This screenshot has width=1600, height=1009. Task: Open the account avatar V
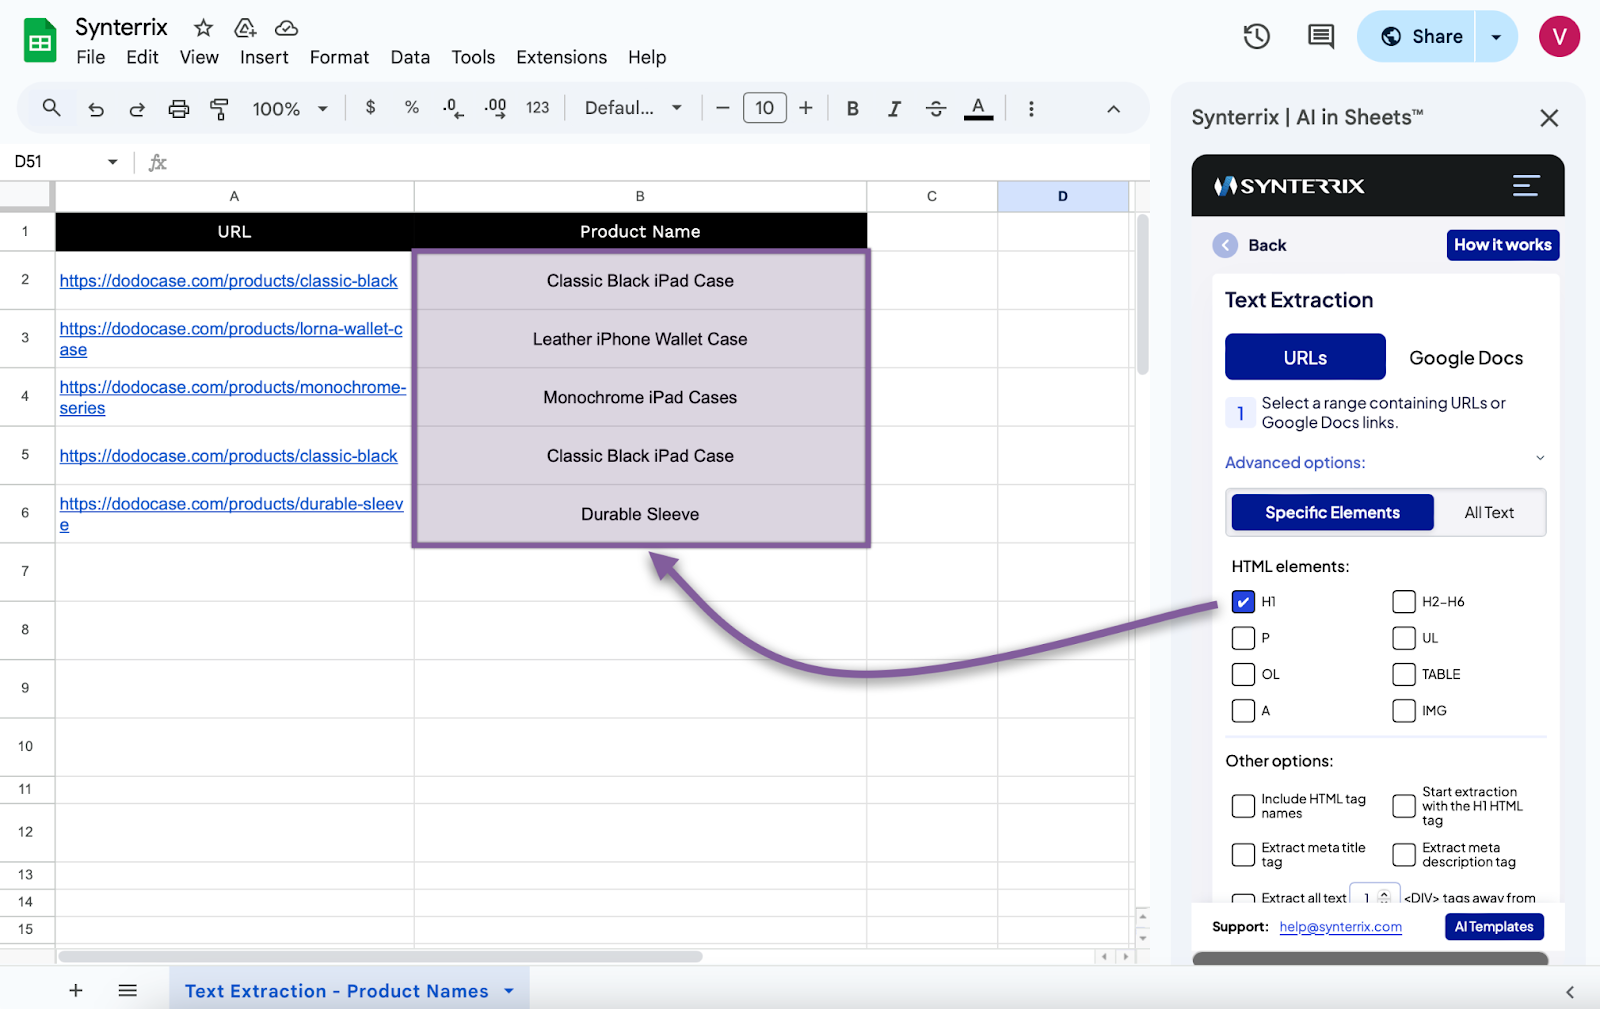(1559, 37)
